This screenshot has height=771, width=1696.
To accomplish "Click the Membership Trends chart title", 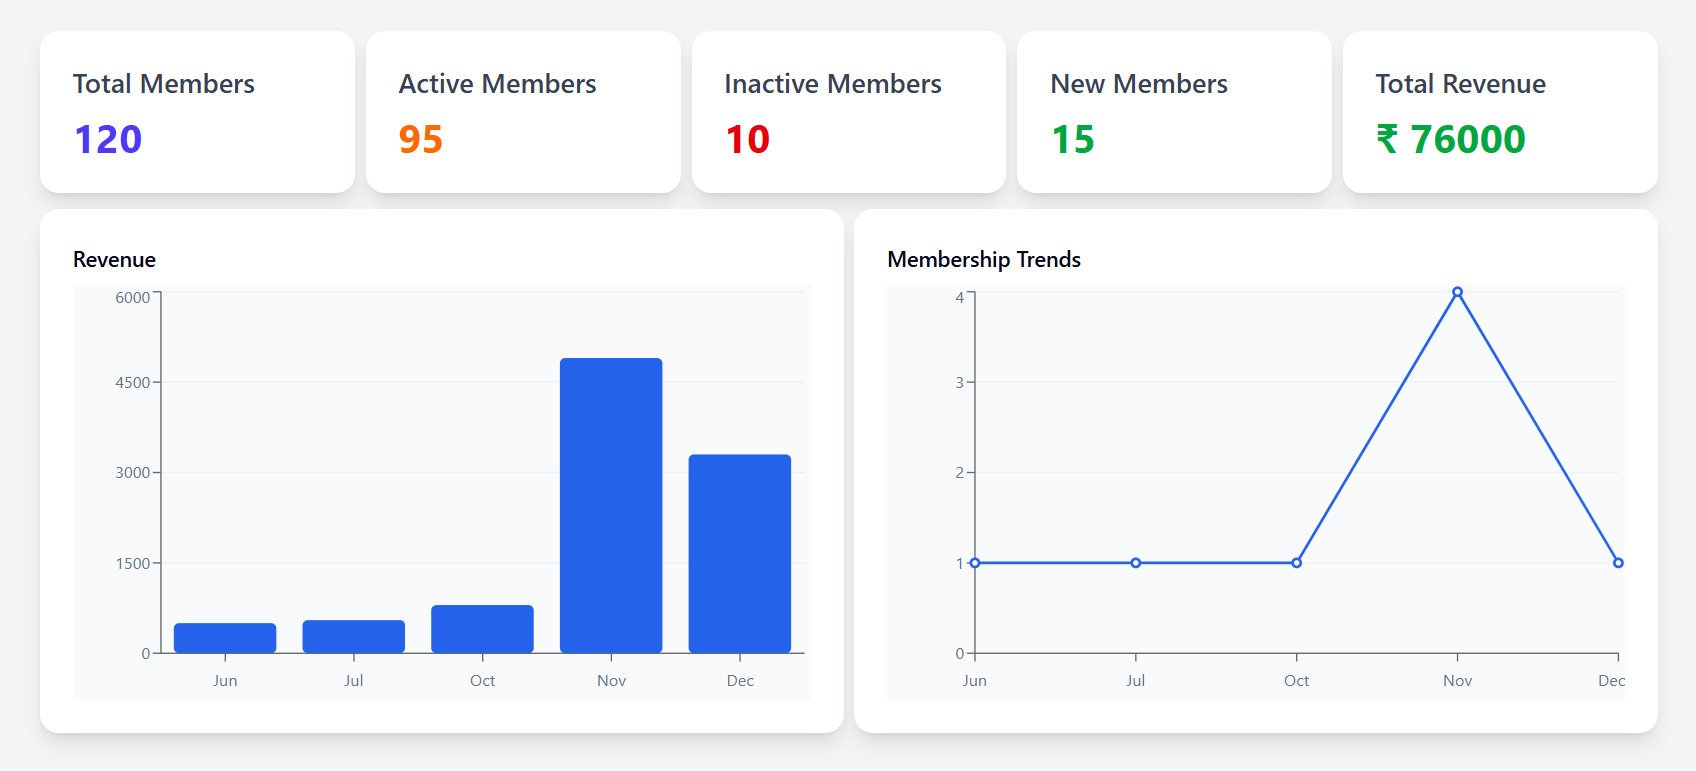I will point(984,260).
